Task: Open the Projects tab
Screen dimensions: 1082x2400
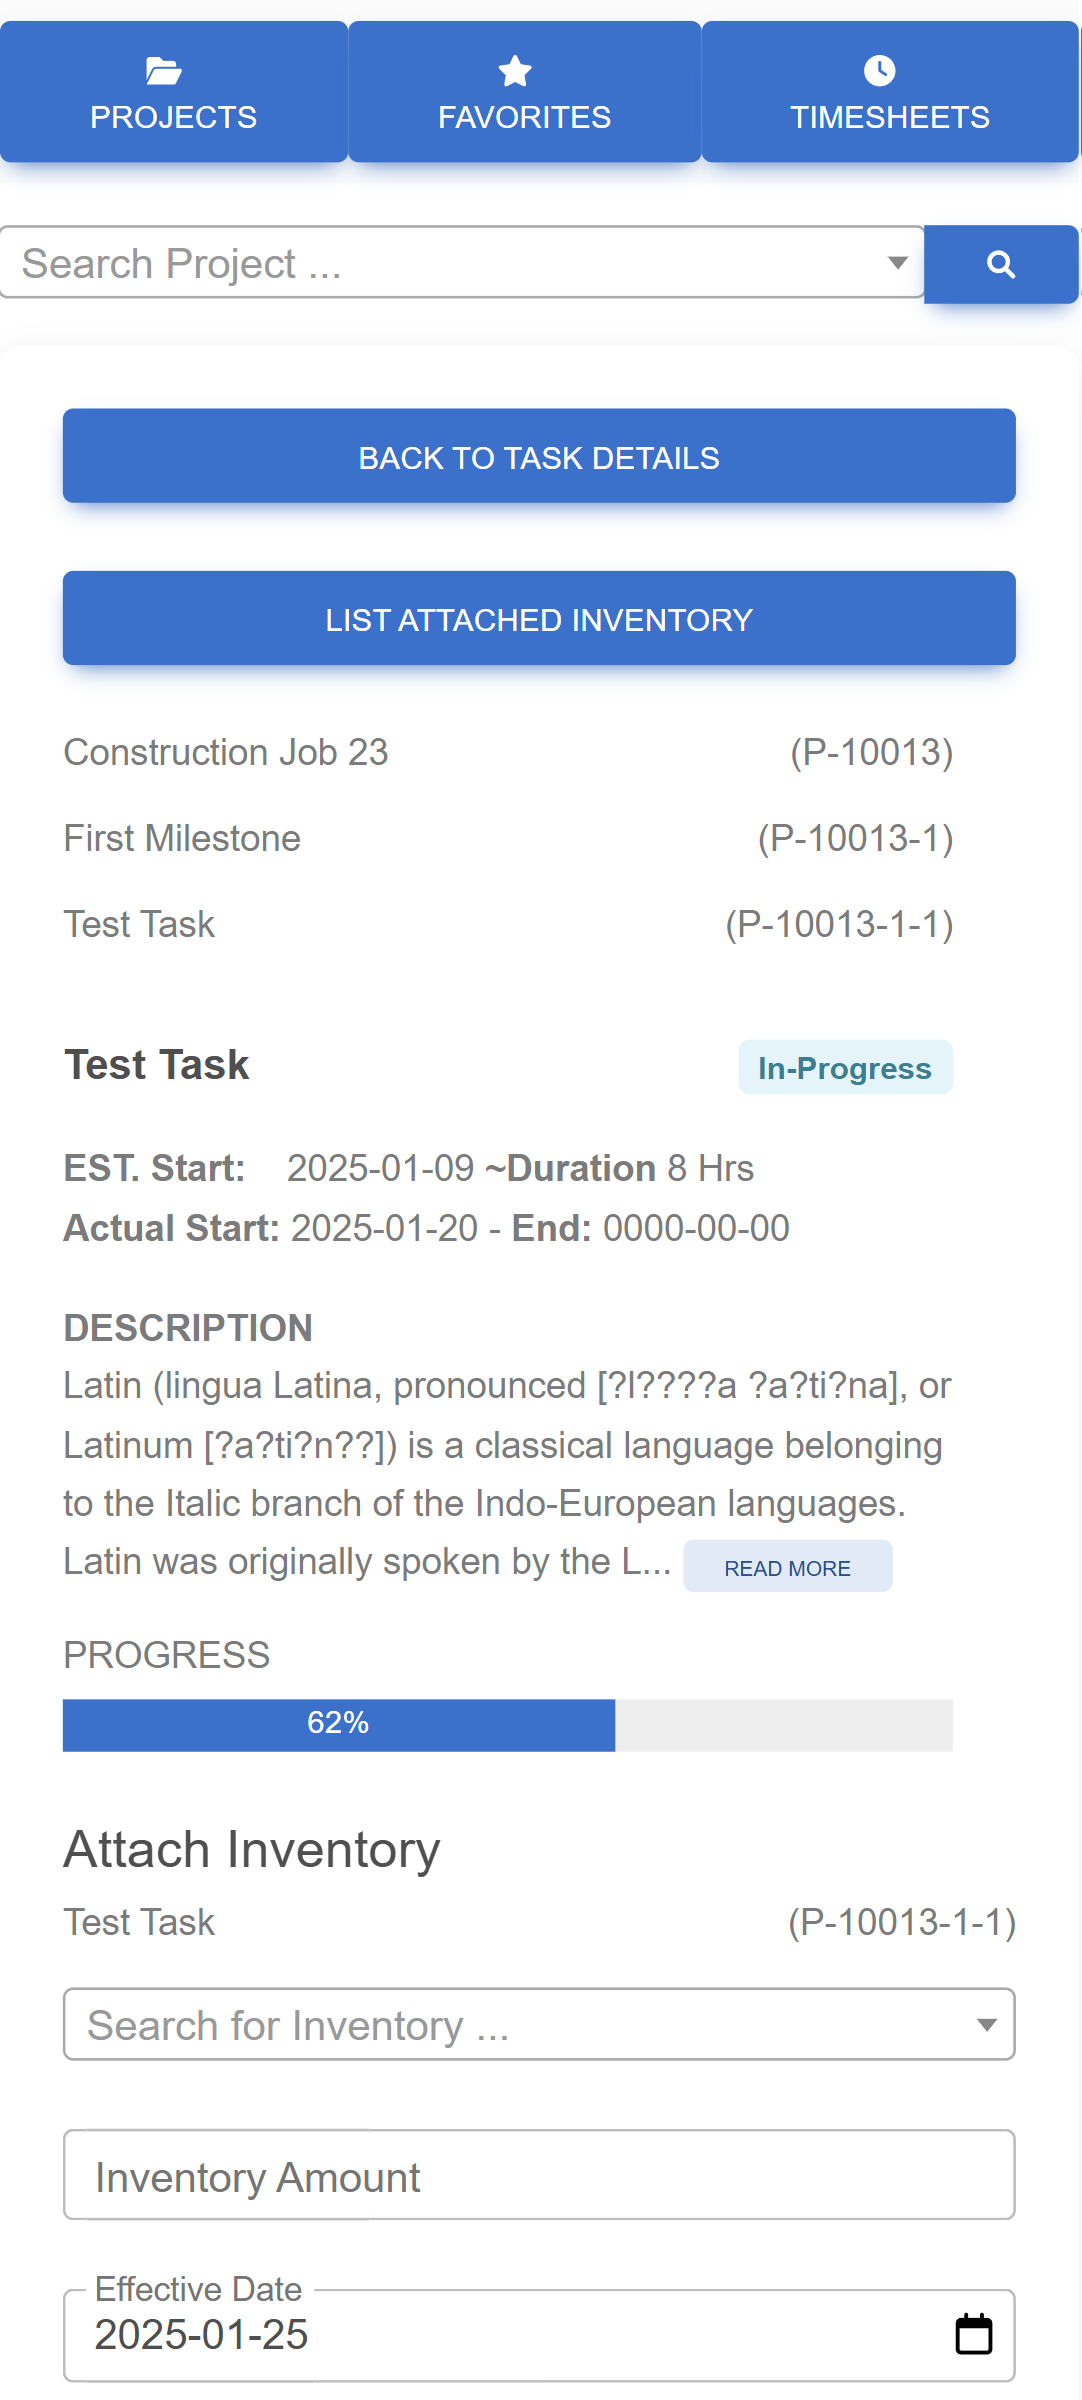Action: [174, 92]
